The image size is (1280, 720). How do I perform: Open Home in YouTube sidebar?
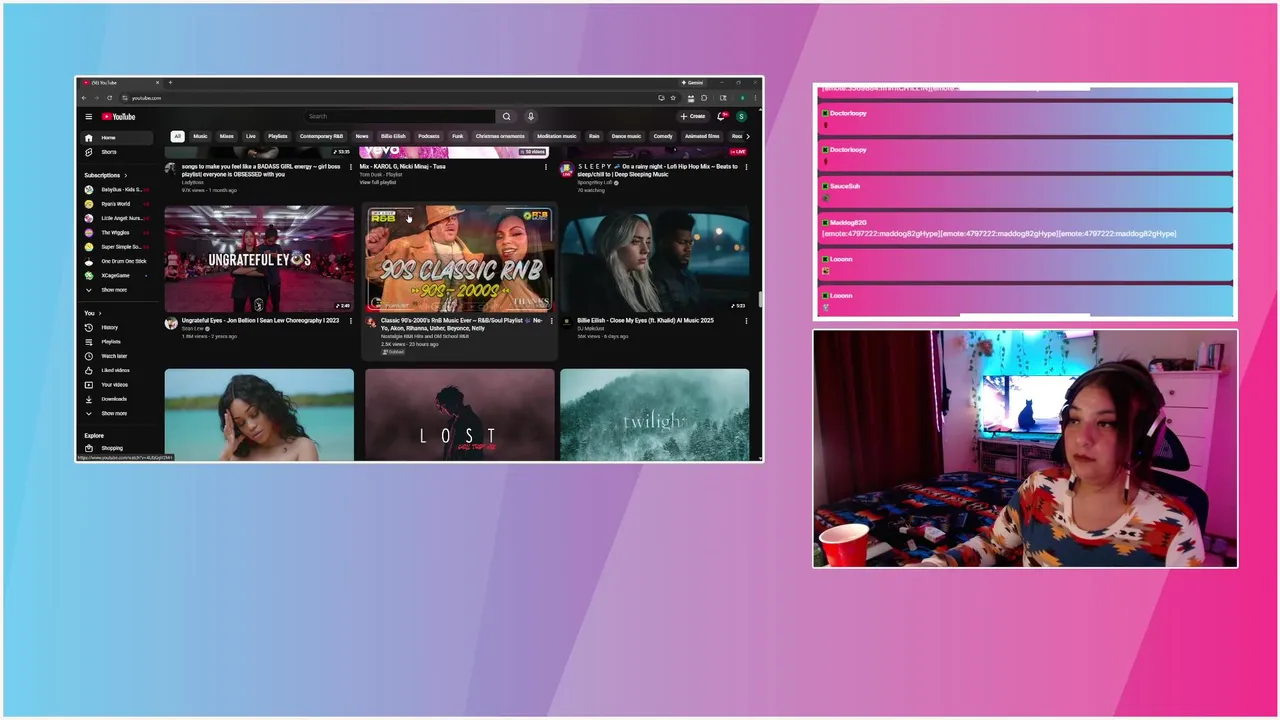click(118, 138)
